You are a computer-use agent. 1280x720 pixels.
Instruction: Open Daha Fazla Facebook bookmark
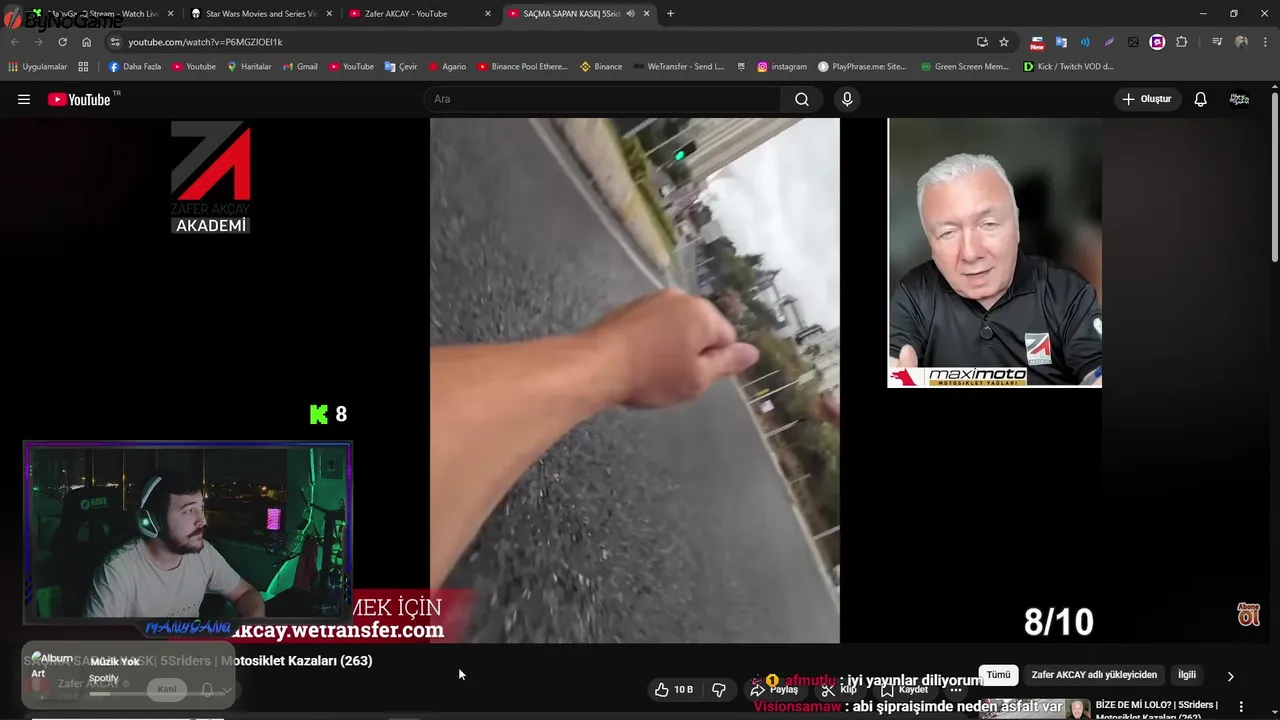click(135, 67)
